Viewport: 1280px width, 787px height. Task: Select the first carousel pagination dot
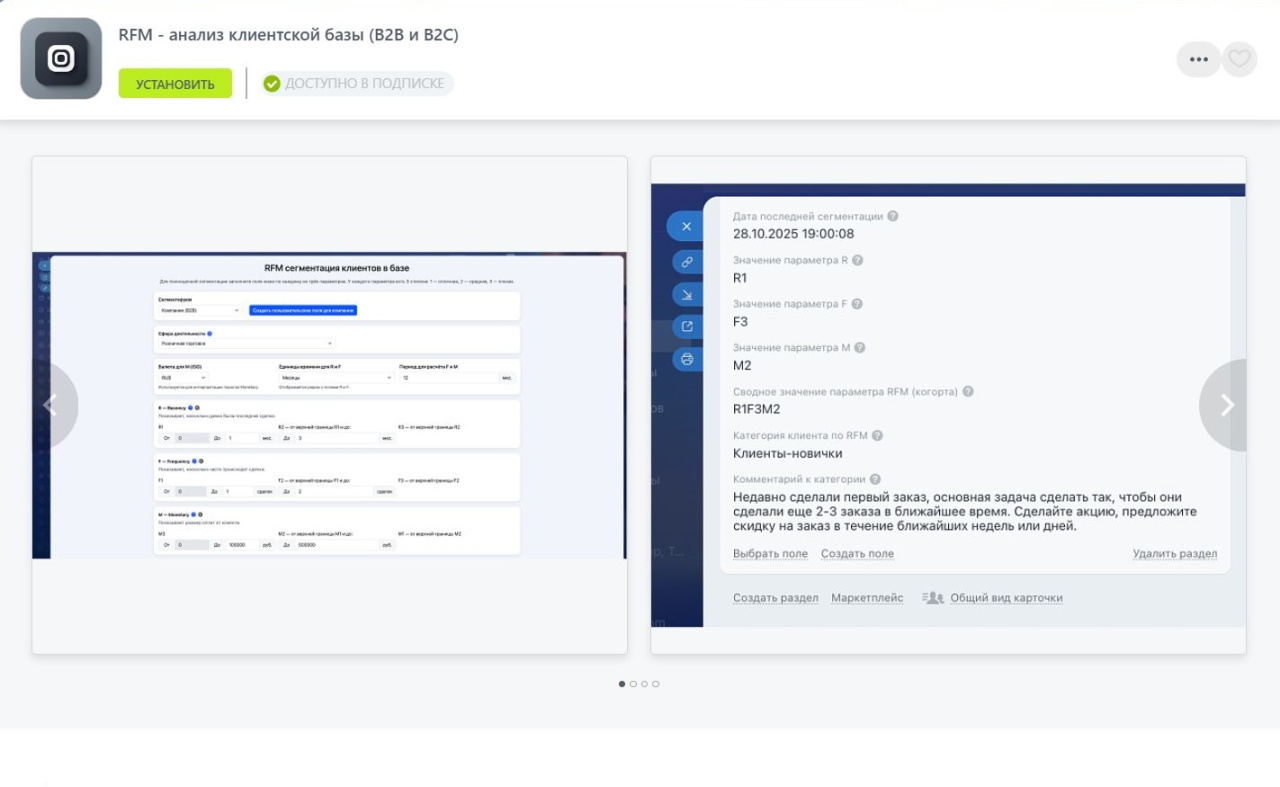622,684
